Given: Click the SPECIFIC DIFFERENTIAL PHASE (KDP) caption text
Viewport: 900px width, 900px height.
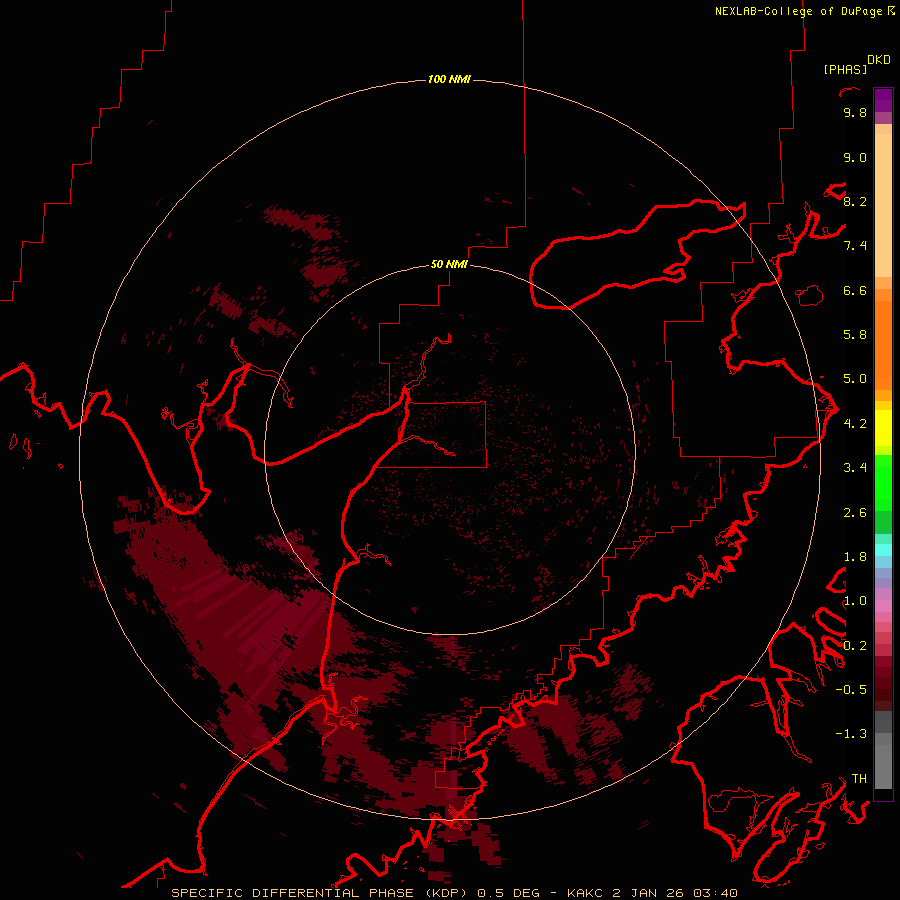Looking at the screenshot, I should click(321, 893).
